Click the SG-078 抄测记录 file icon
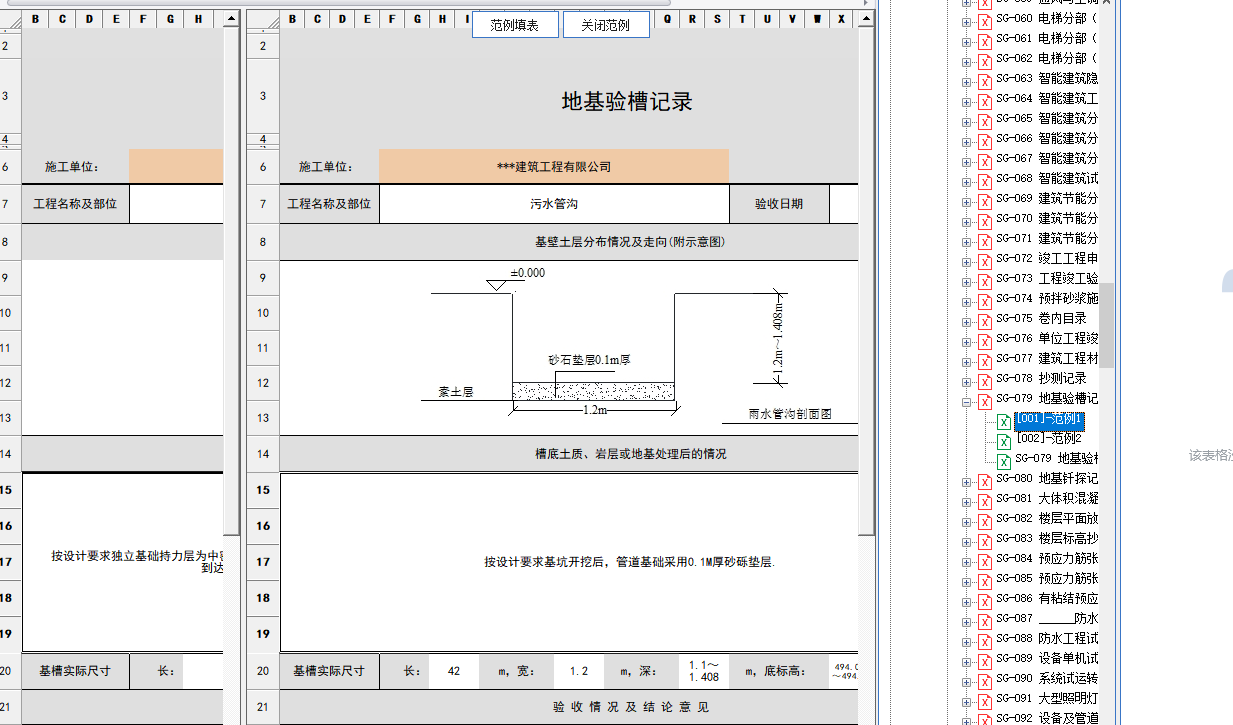Screen dimensions: 1233x725 [984, 381]
